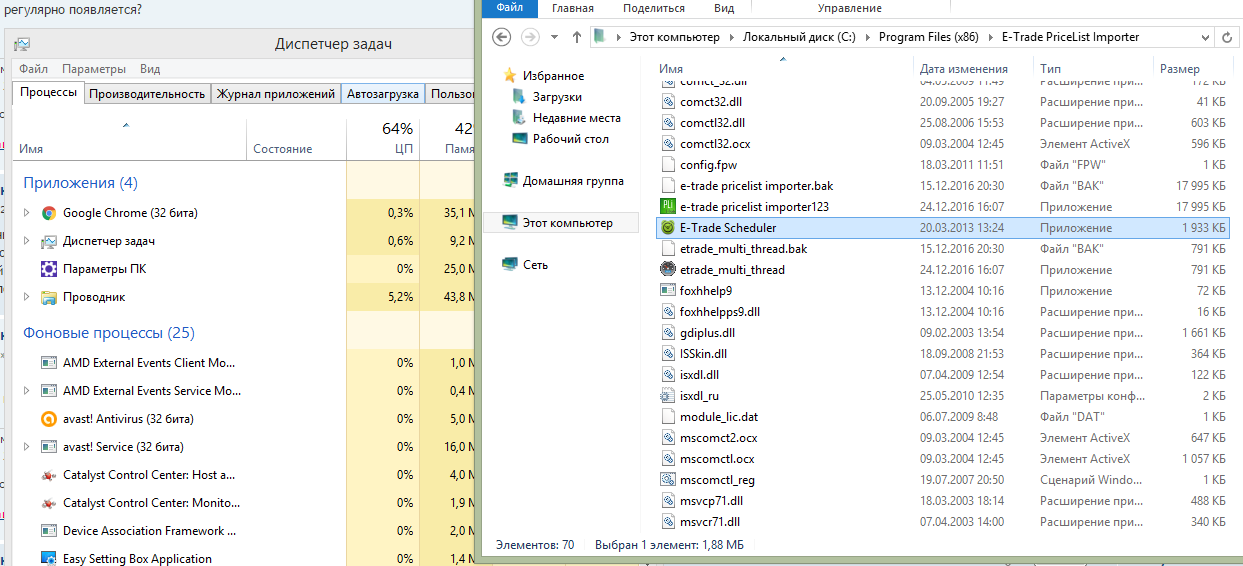Viewport: 1243px width, 566px height.
Task: Click the Диспетчер задач process icon
Action: click(48, 241)
